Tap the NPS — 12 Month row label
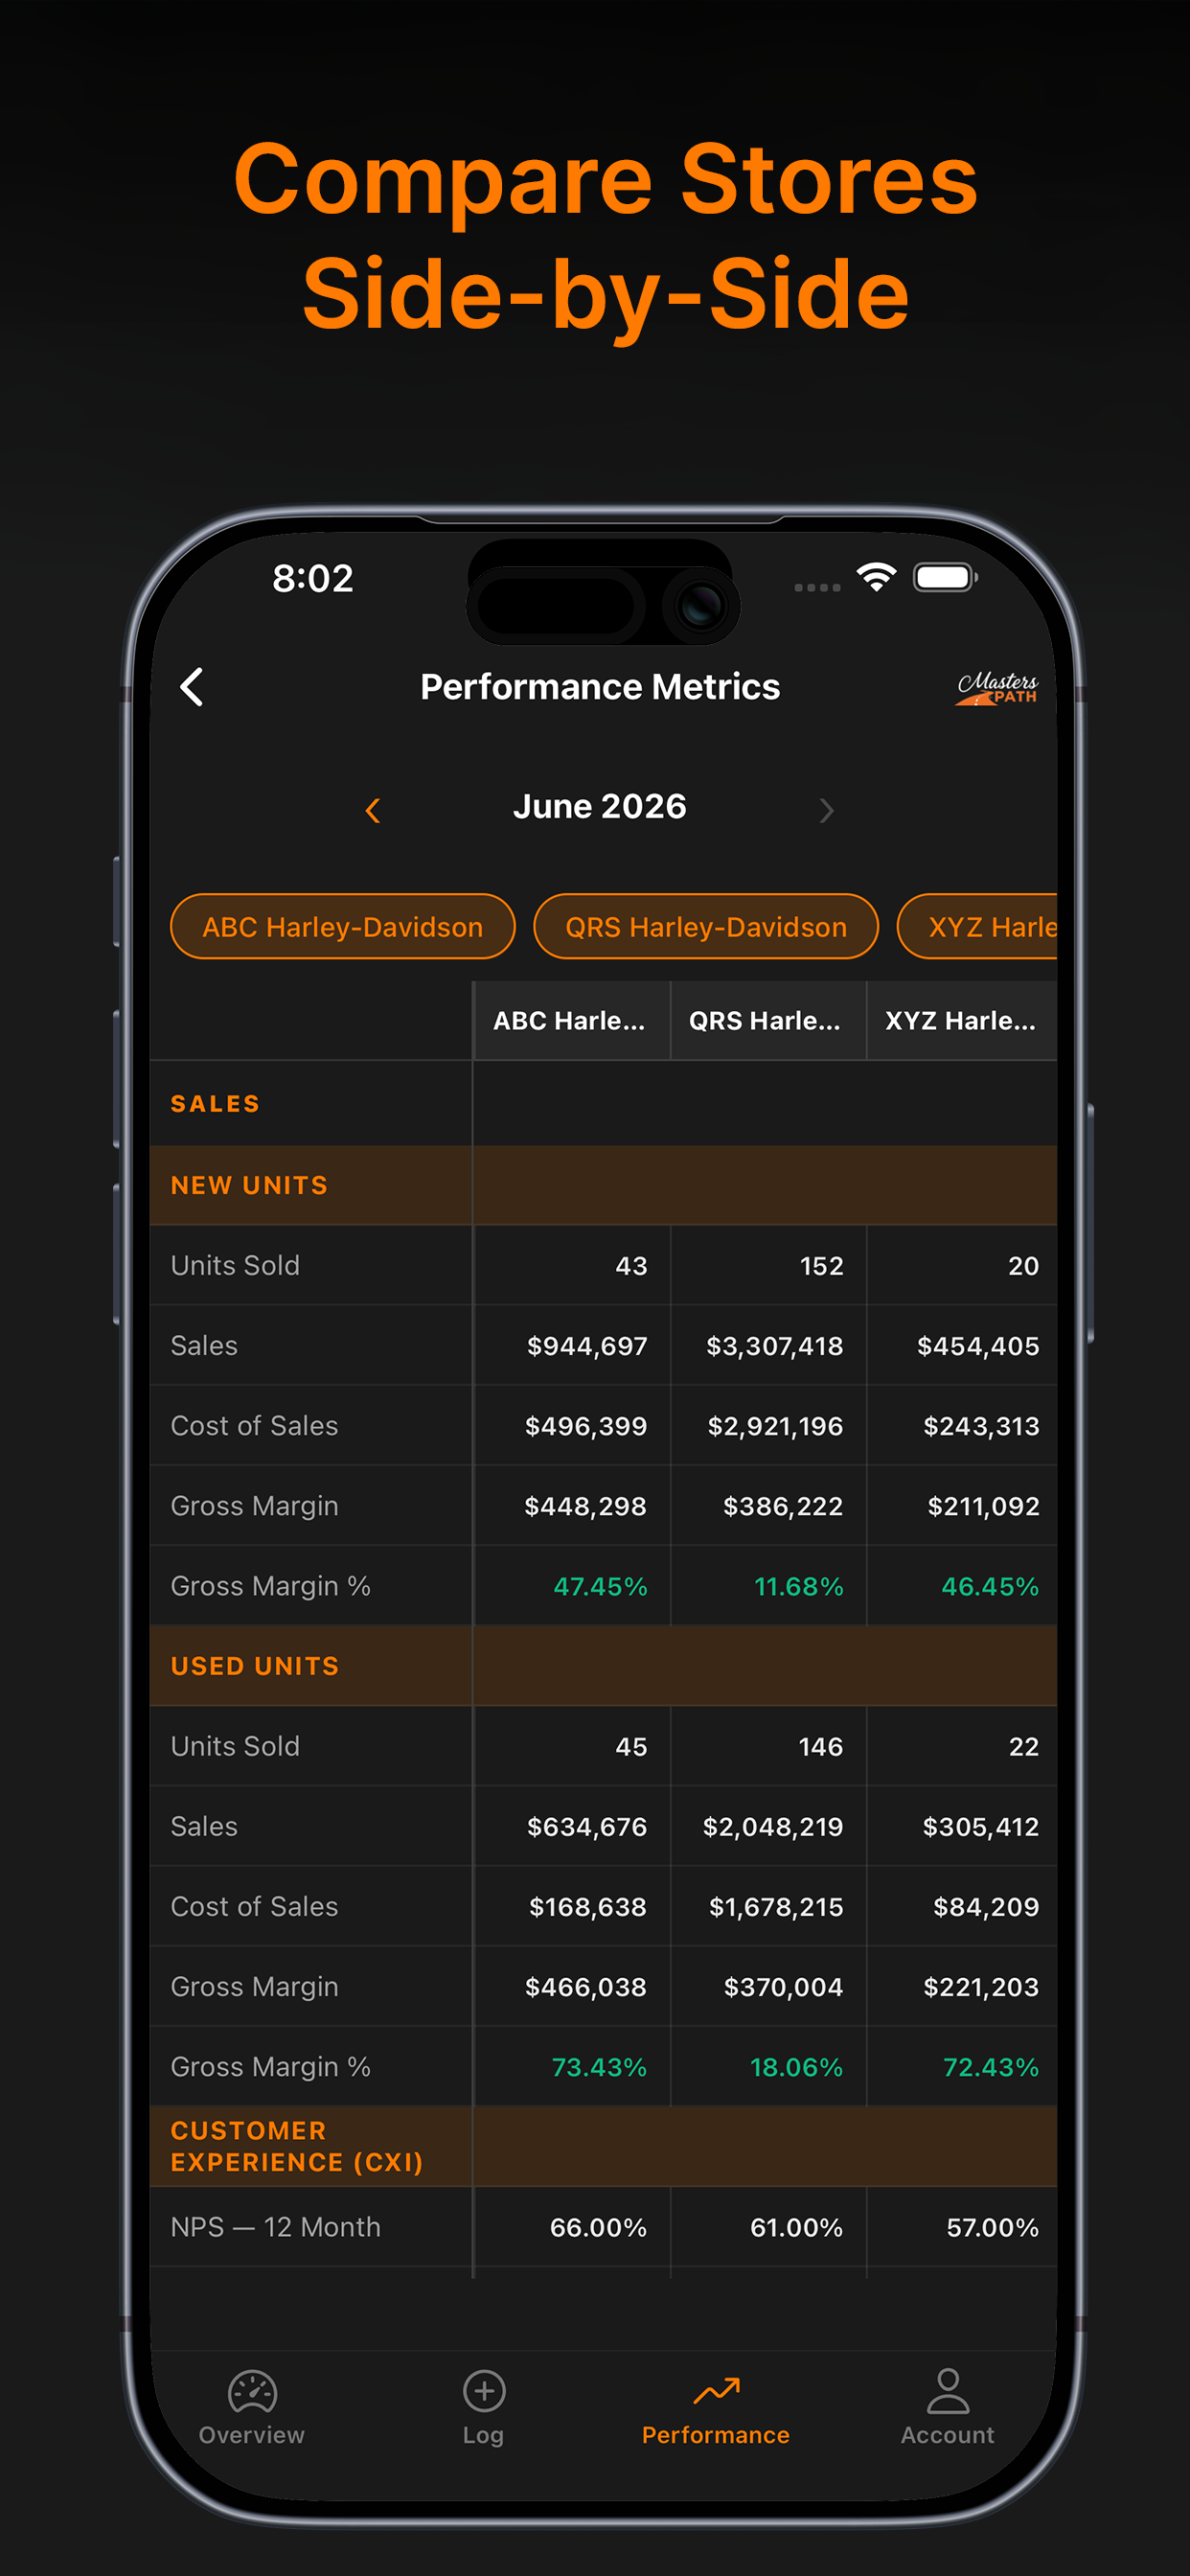 tap(276, 2227)
